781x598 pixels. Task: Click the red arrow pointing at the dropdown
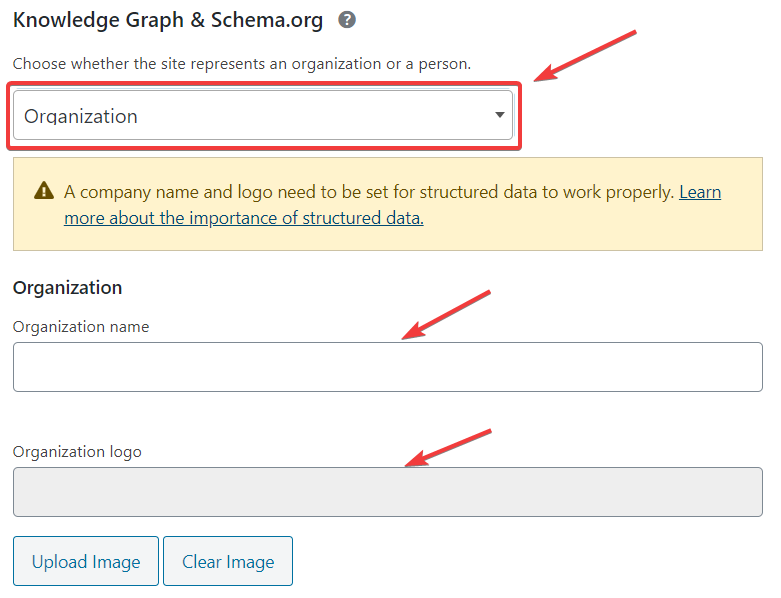coord(585,56)
